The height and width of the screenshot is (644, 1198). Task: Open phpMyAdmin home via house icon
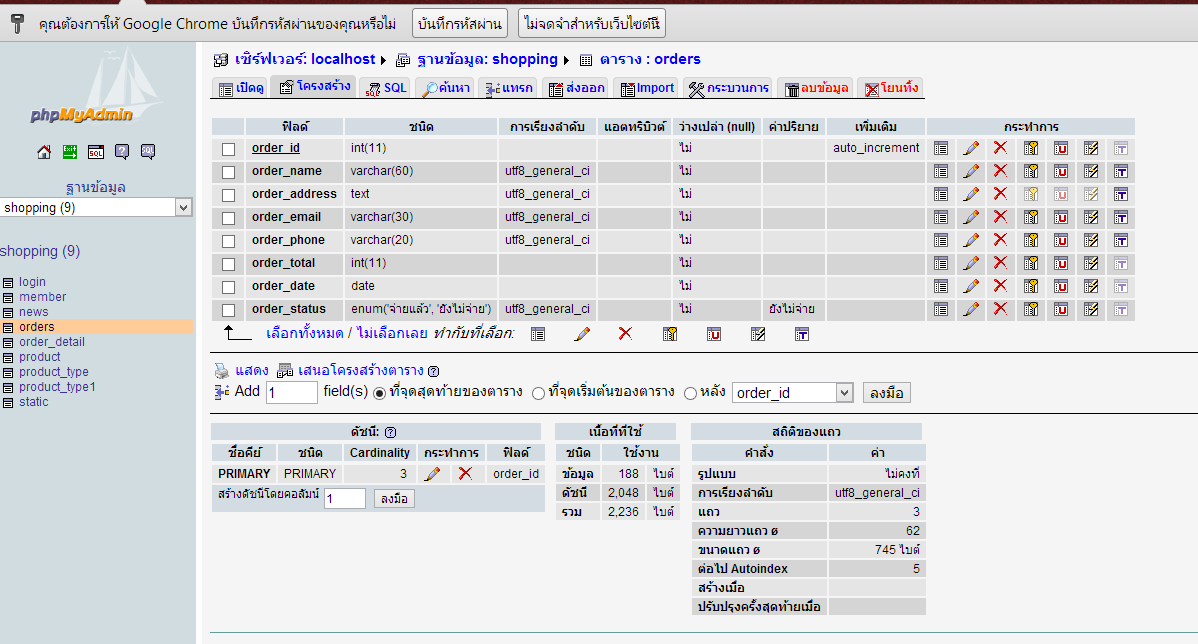click(44, 152)
